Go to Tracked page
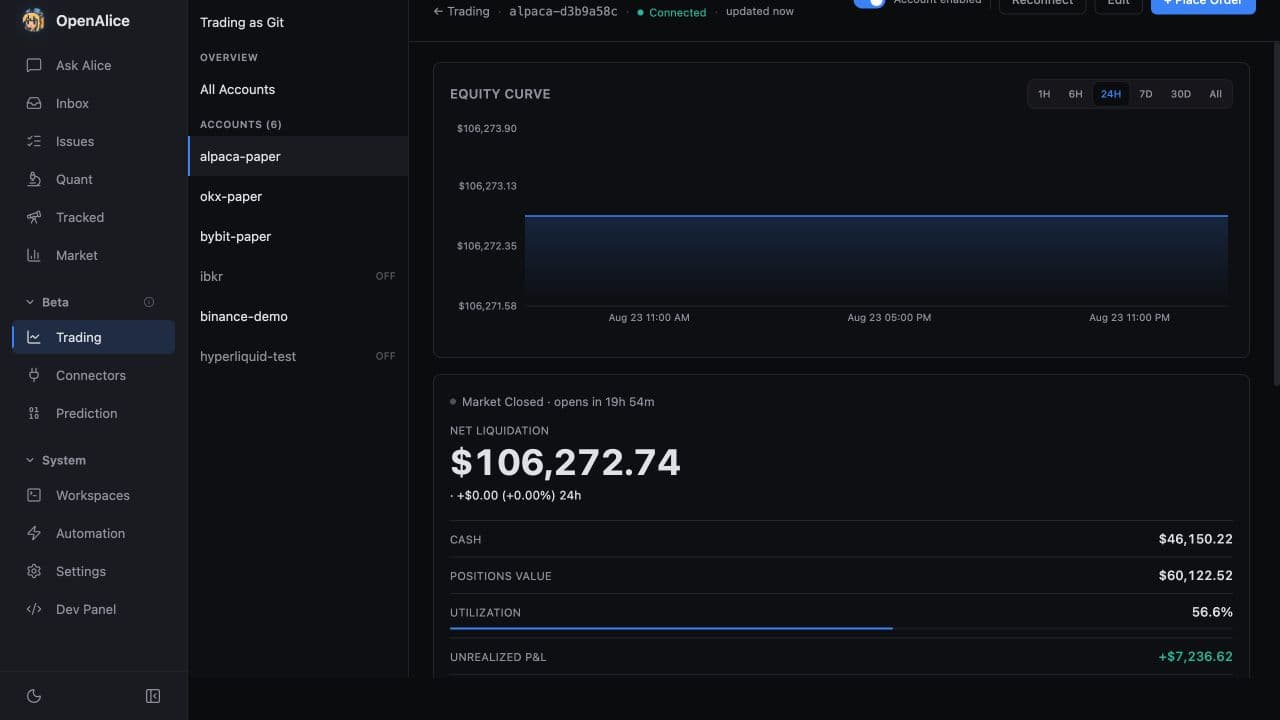The image size is (1280, 720). 94,217
